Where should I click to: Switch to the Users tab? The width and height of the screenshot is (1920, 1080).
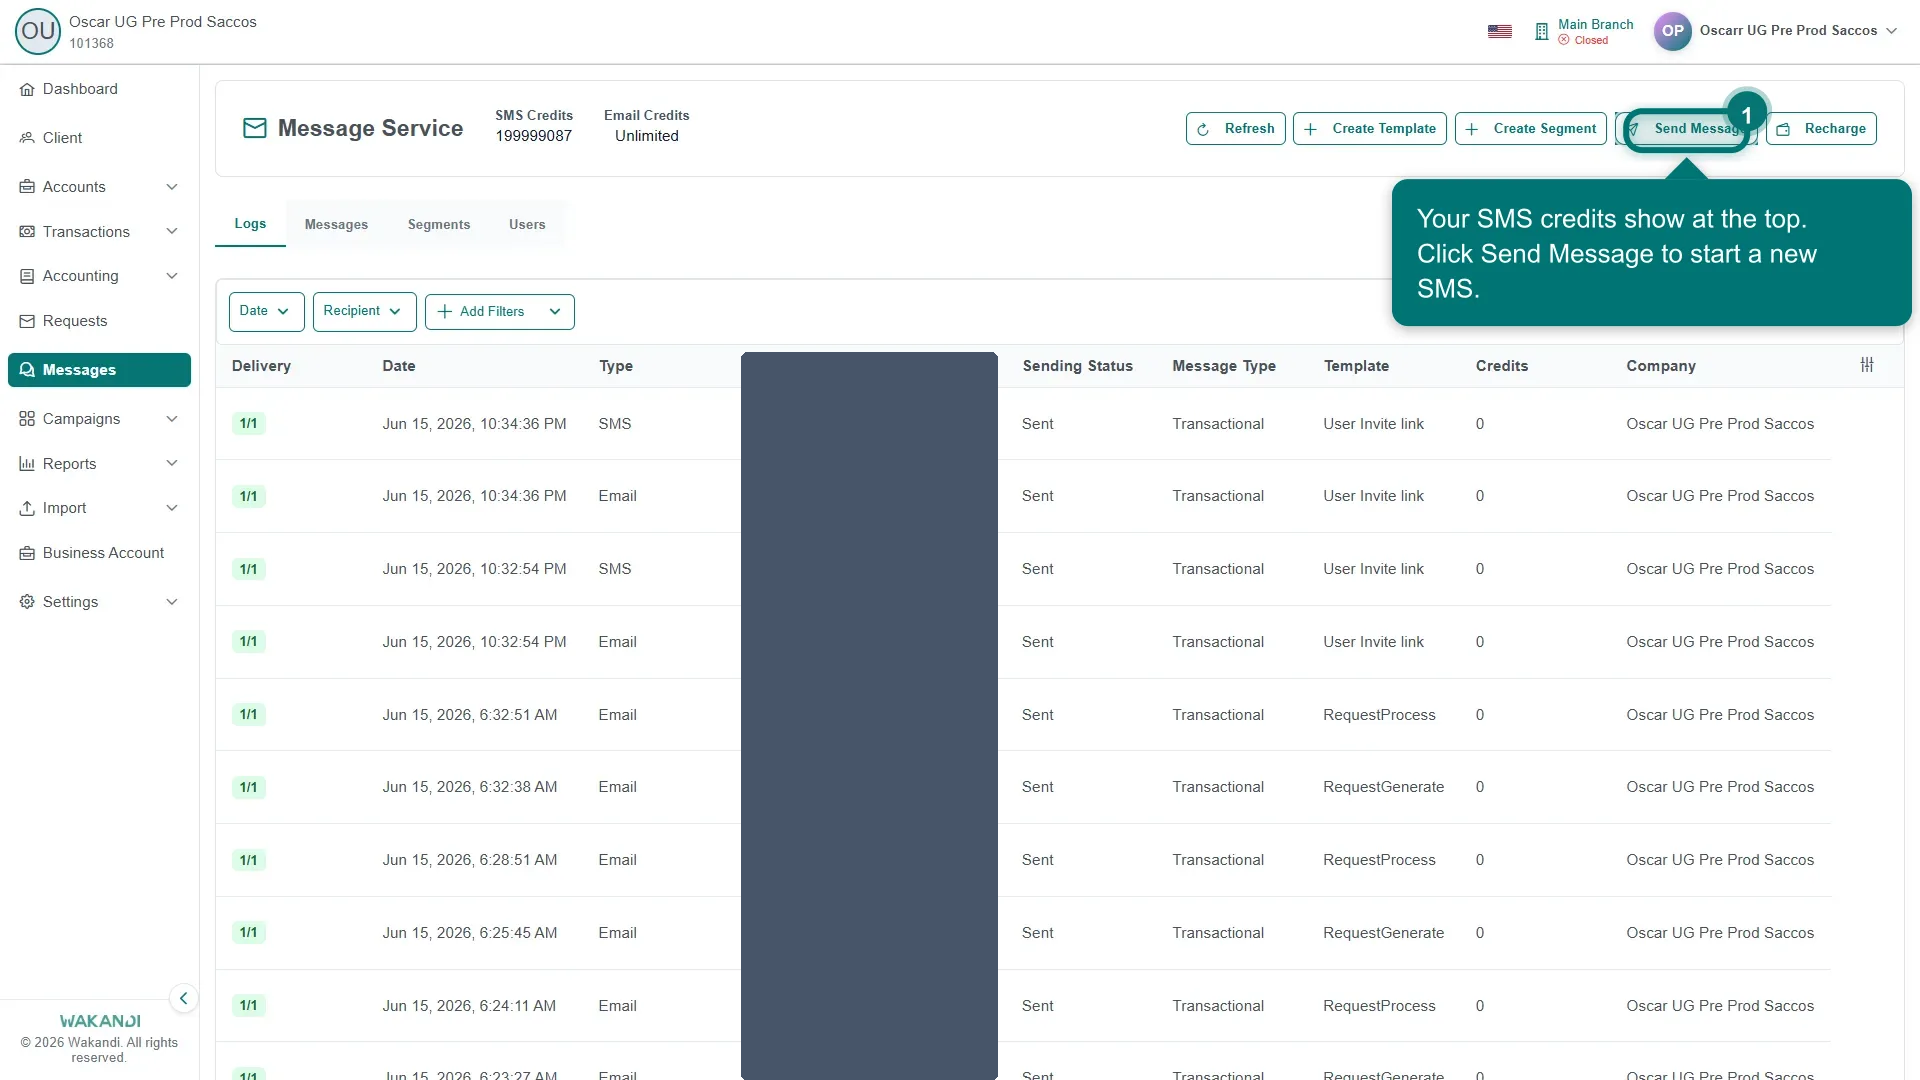[x=527, y=225]
